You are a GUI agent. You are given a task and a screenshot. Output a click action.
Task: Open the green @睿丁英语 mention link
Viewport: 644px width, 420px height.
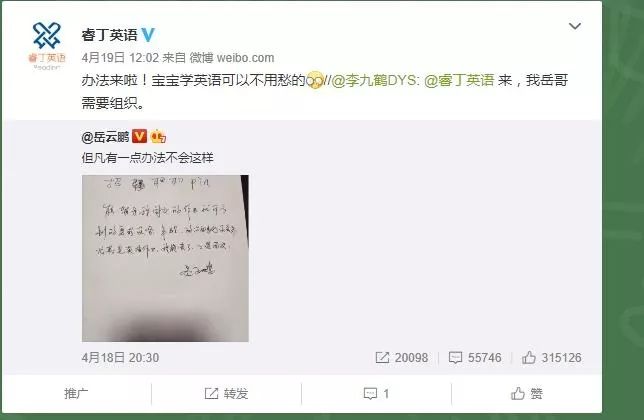[459, 80]
